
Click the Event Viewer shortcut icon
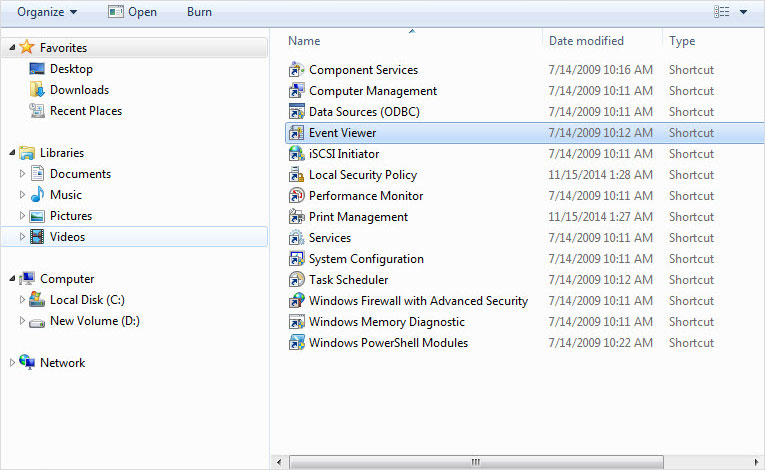296,133
